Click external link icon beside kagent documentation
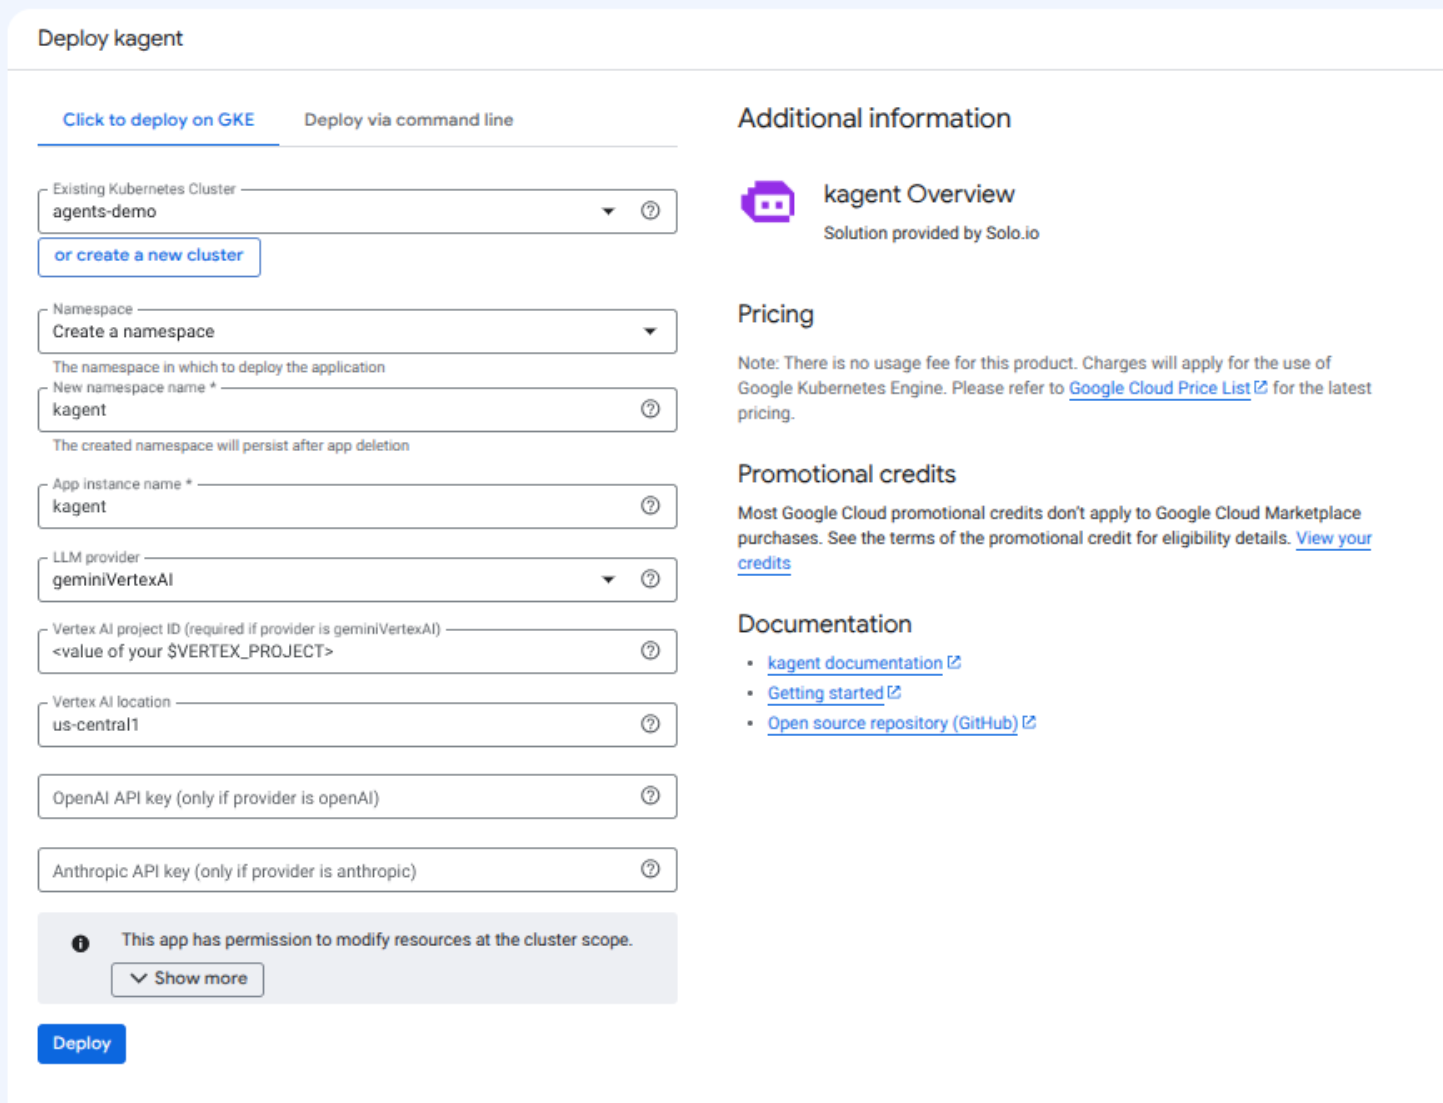The width and height of the screenshot is (1443, 1103). click(954, 662)
